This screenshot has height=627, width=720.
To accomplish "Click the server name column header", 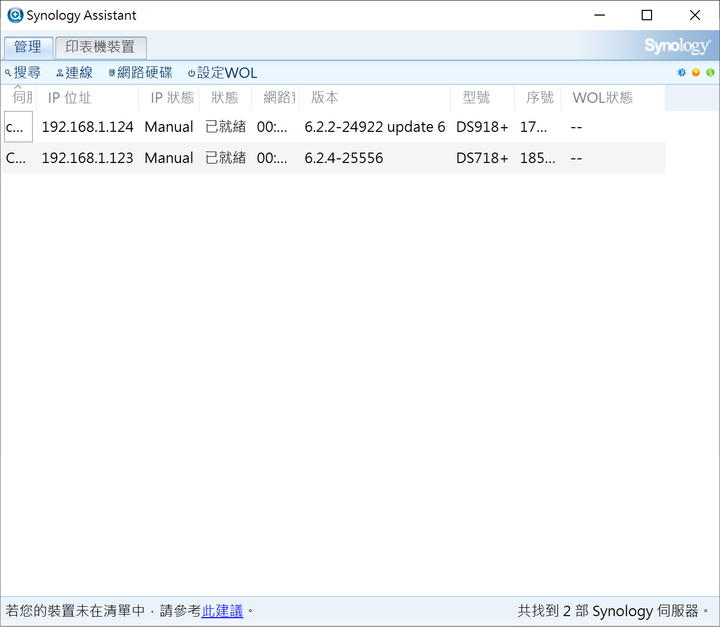I will tap(19, 98).
